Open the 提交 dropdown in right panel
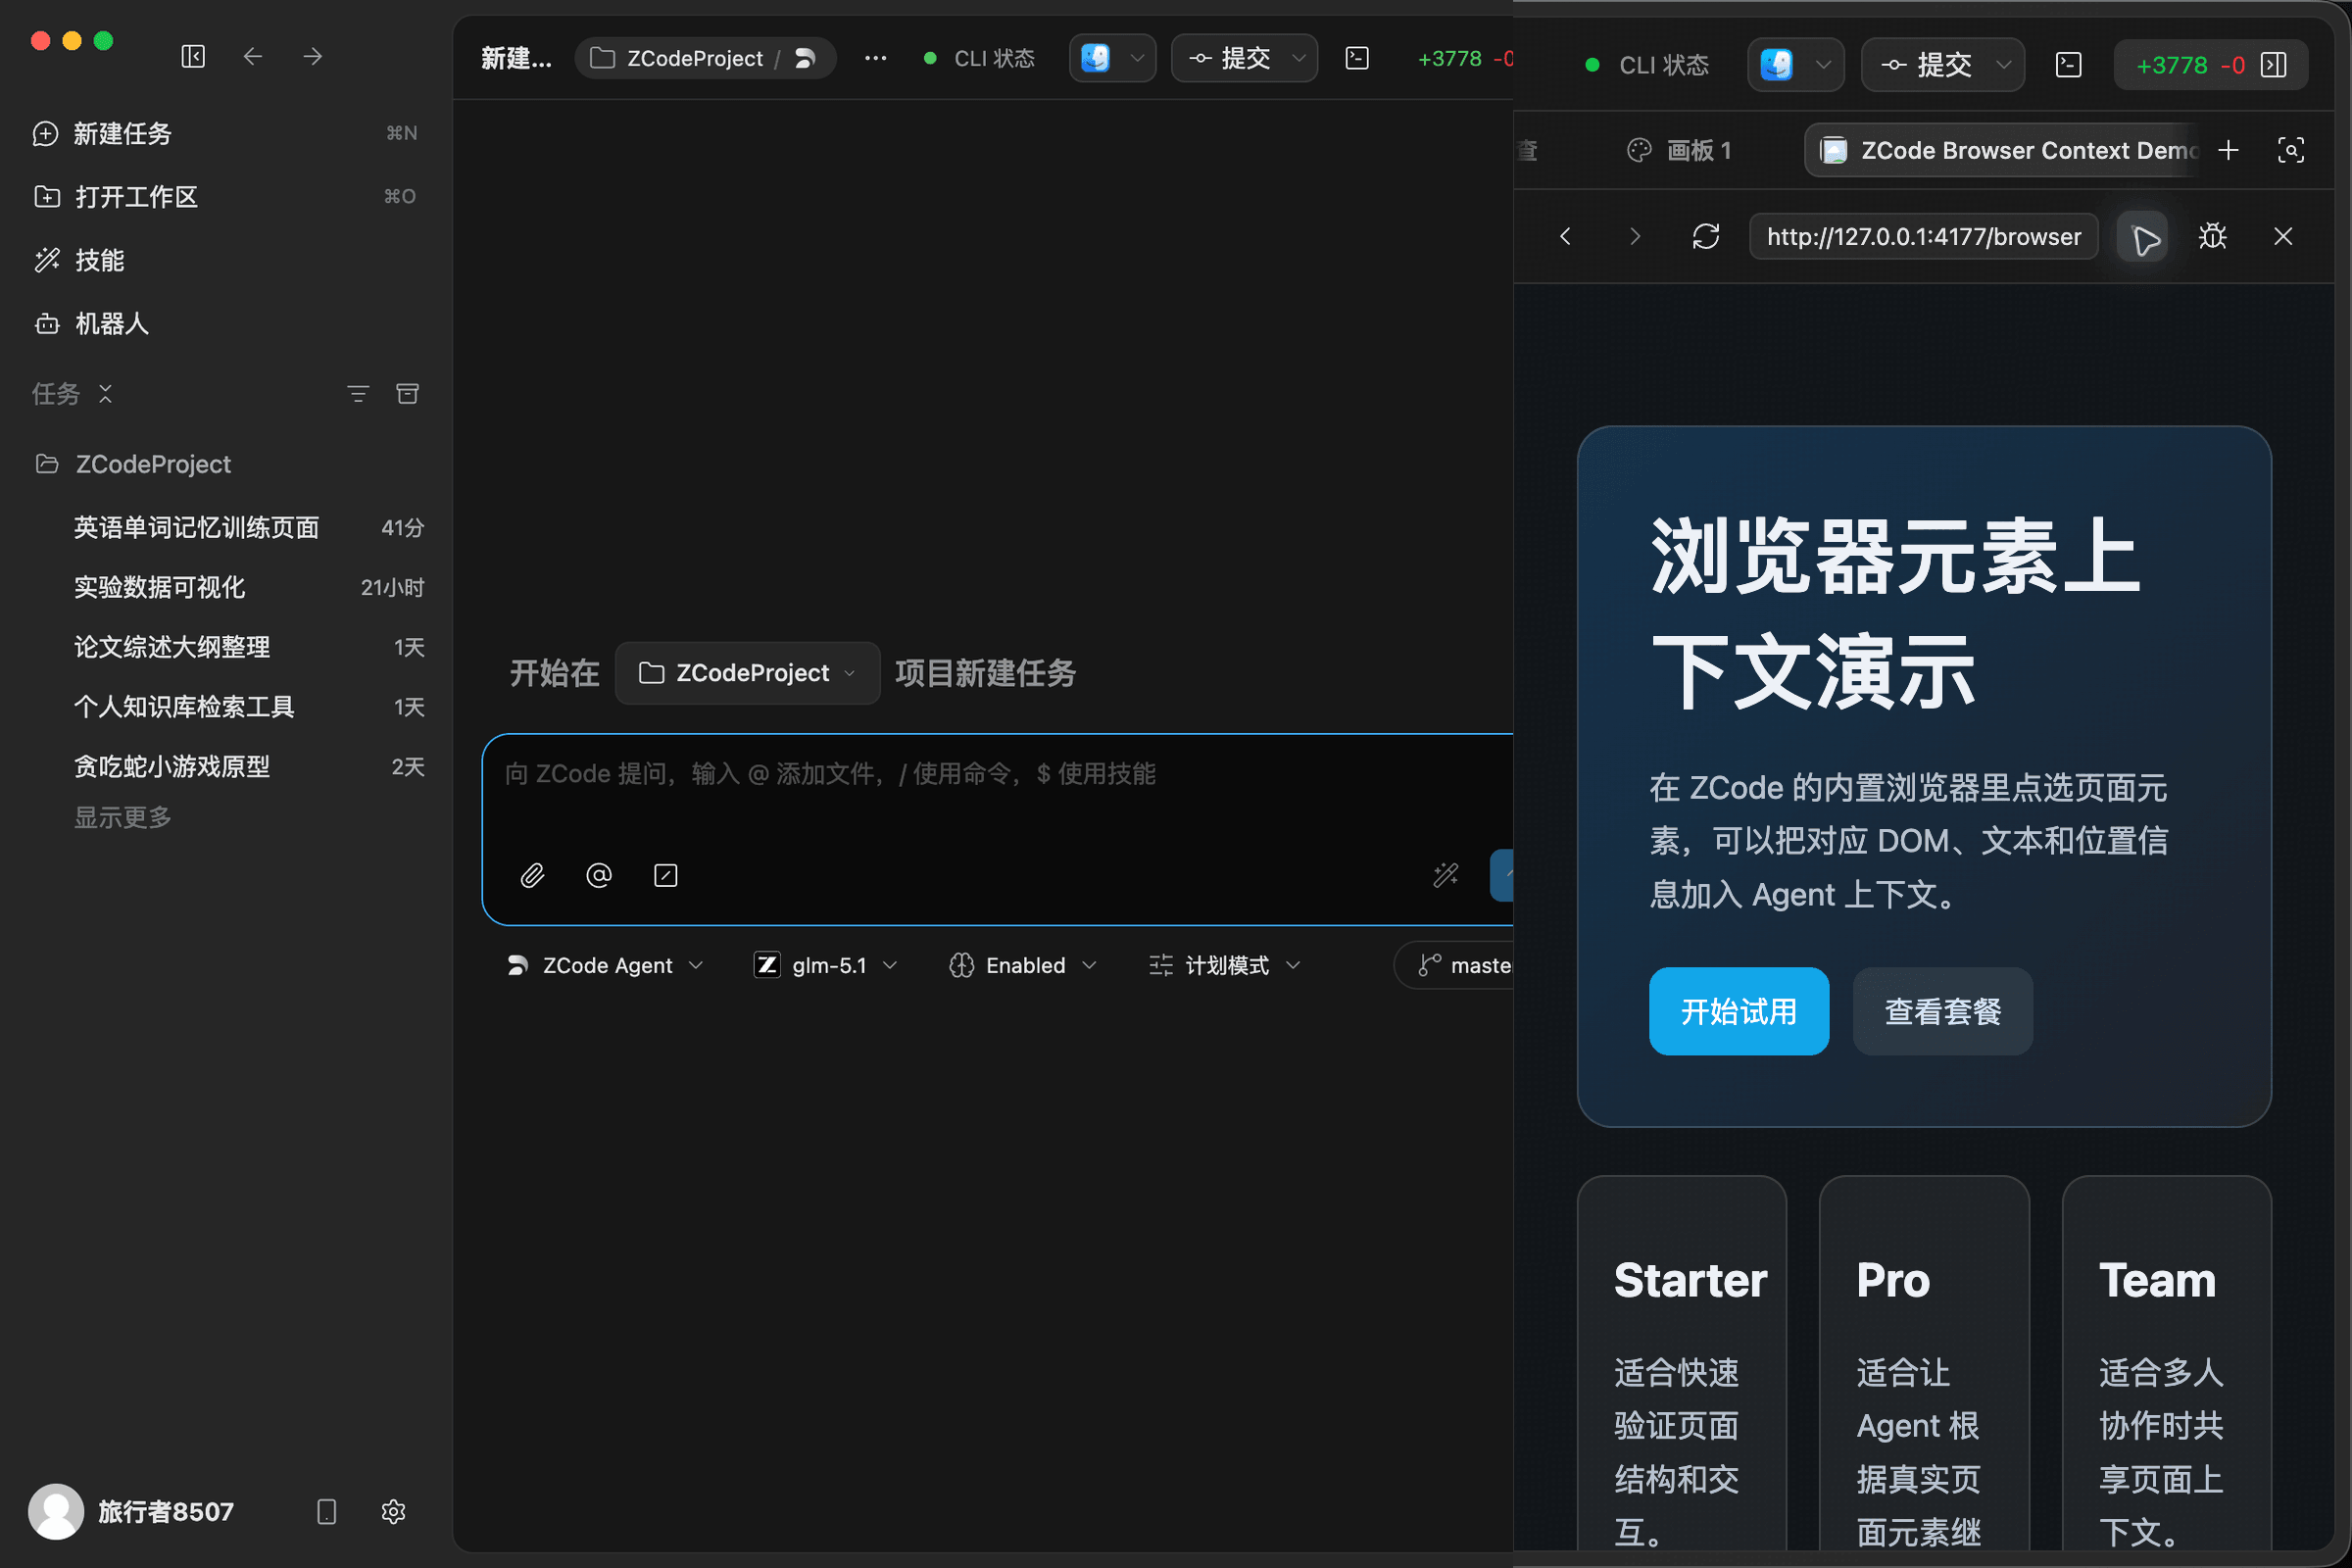 (1942, 65)
